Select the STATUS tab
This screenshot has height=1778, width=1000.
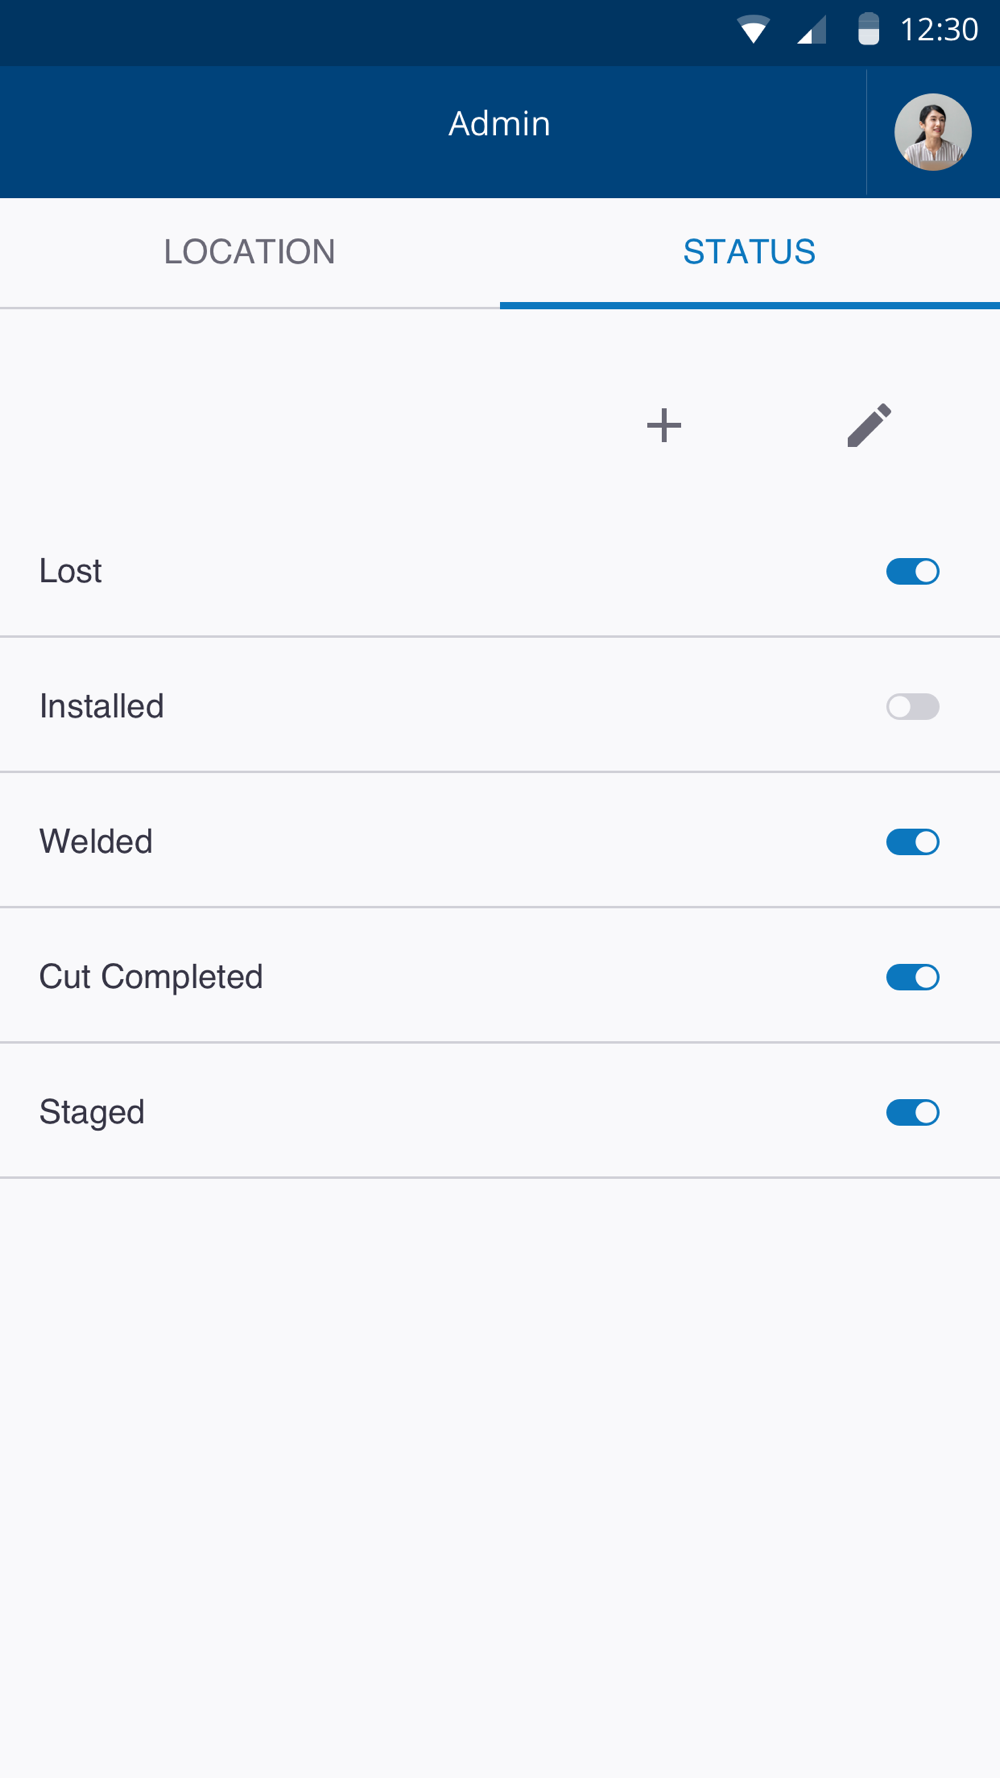(749, 252)
